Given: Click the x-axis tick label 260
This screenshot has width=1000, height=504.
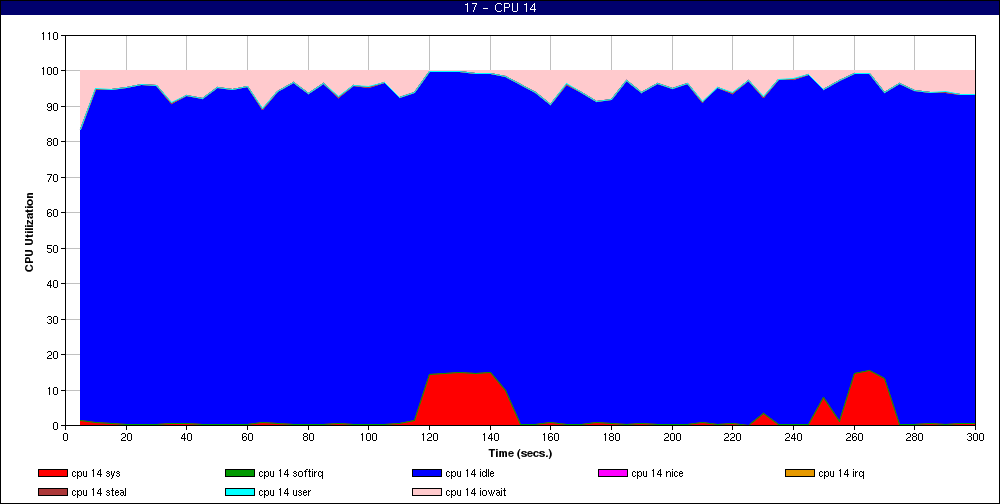Looking at the screenshot, I should 854,438.
